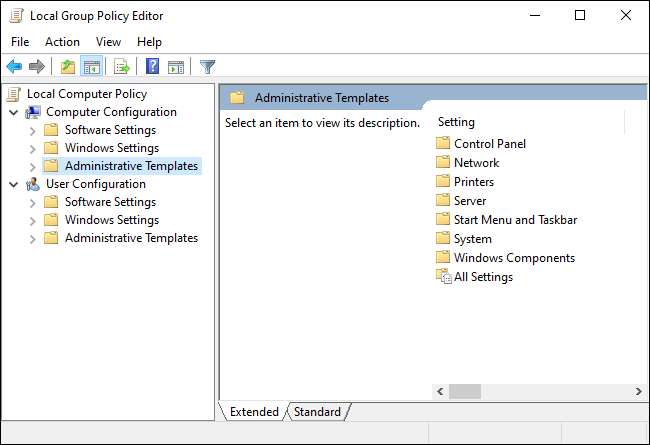Select the Windows Components folder
Viewport: 650px width, 445px height.
pyautogui.click(x=514, y=258)
